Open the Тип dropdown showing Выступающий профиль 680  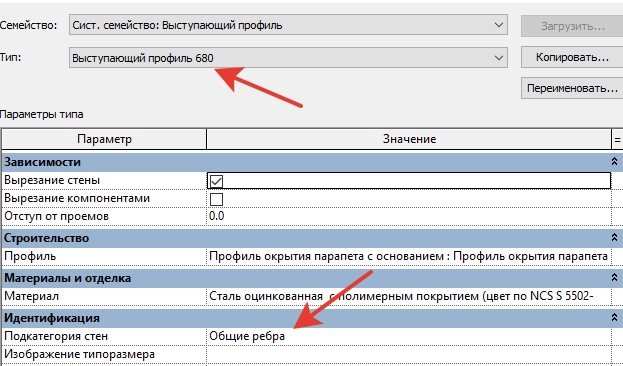coord(288,58)
